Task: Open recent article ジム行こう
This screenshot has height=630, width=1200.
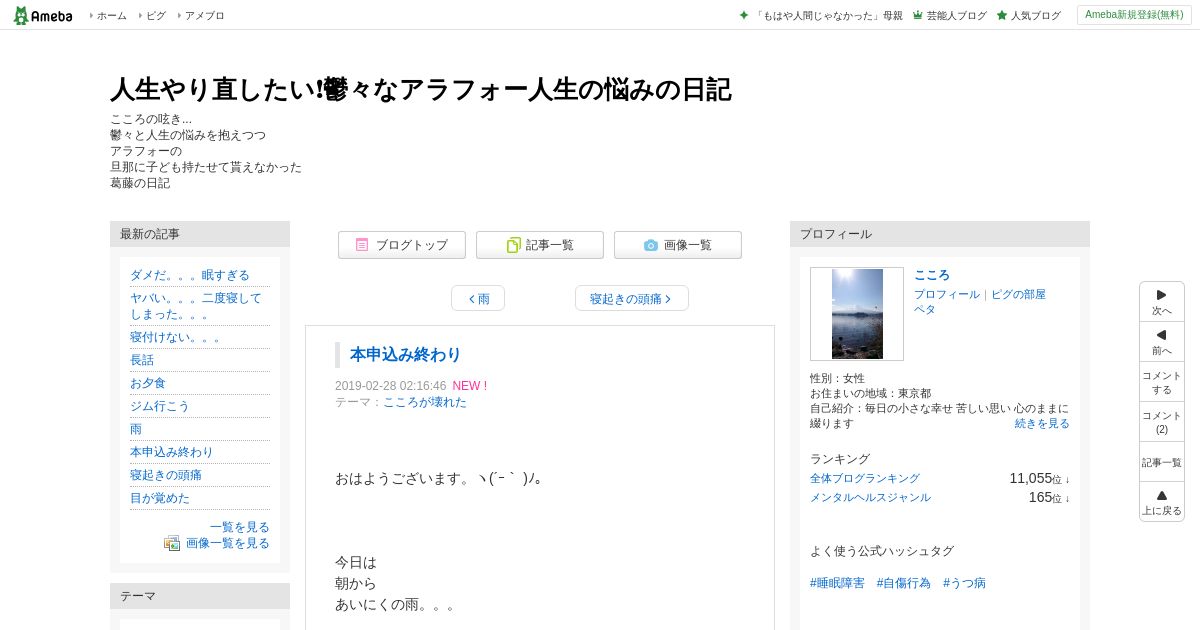Action: coord(160,406)
